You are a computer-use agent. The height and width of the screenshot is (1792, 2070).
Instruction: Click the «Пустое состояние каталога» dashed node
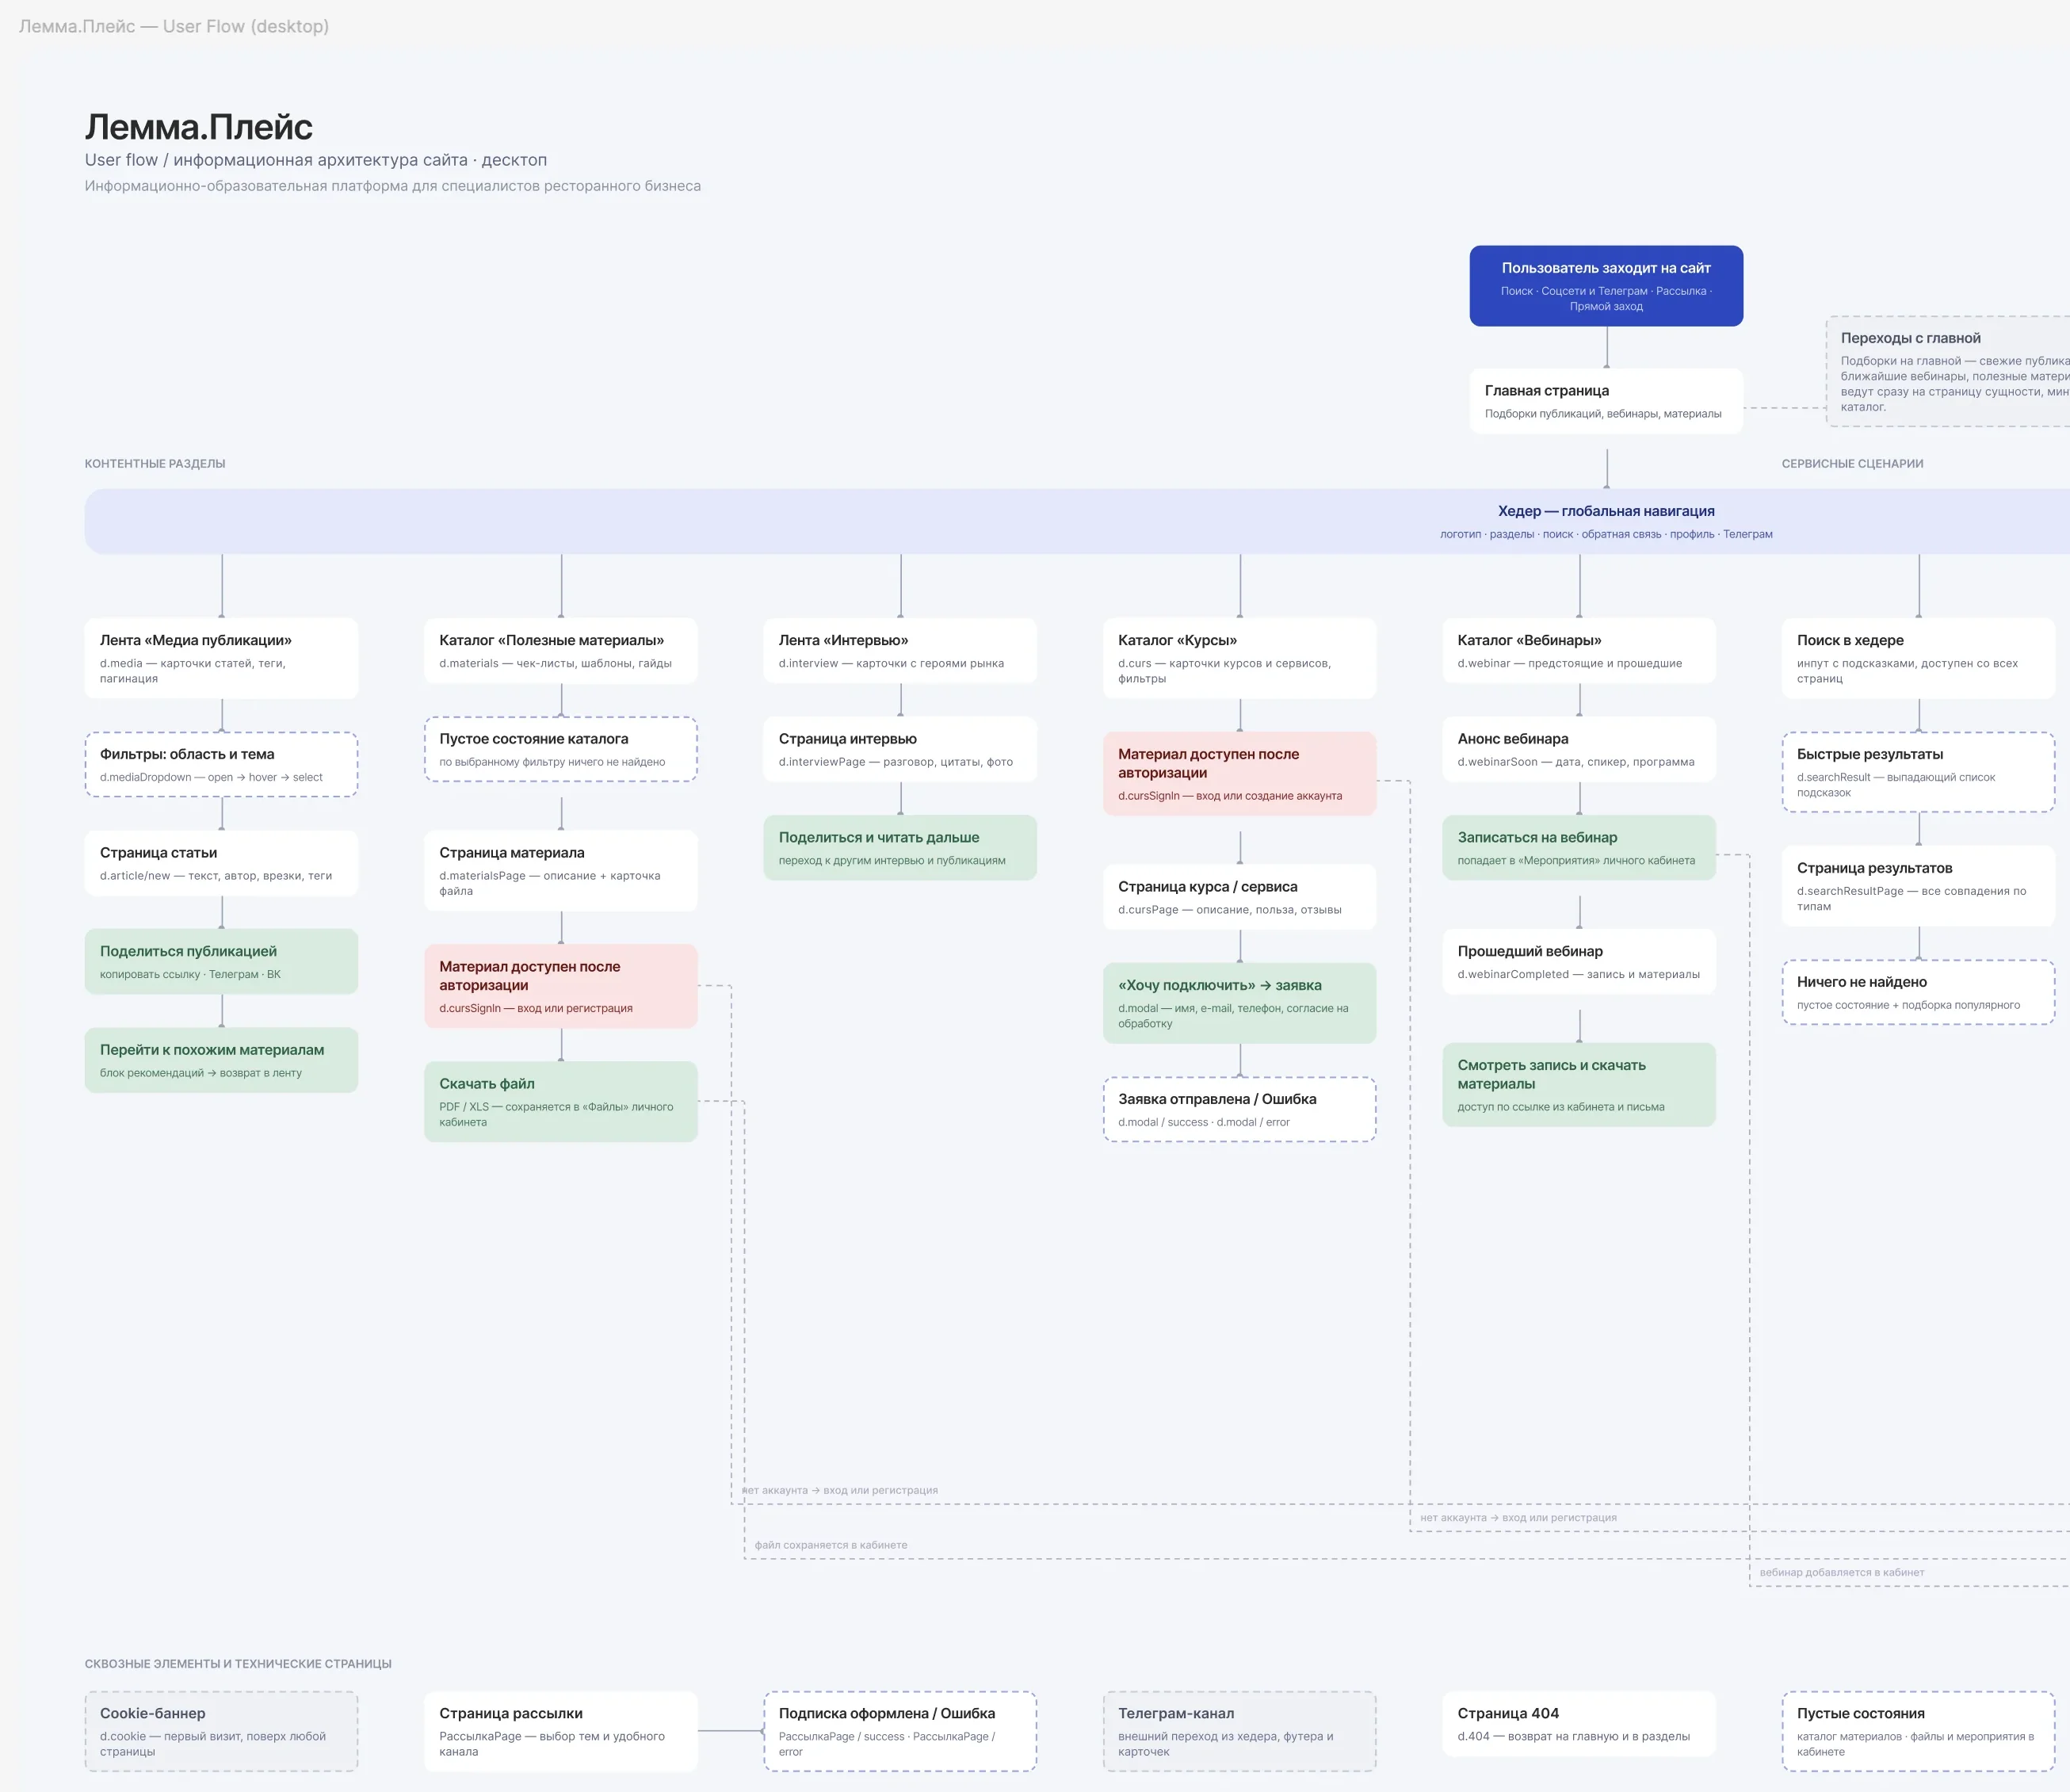(561, 749)
